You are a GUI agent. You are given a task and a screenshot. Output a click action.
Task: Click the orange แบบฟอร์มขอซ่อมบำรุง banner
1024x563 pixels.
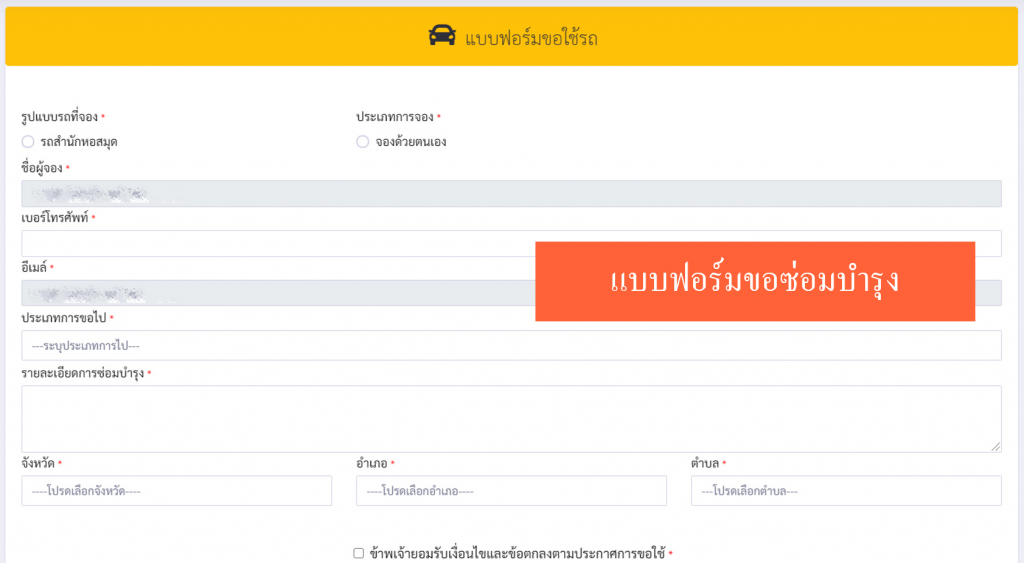point(754,281)
